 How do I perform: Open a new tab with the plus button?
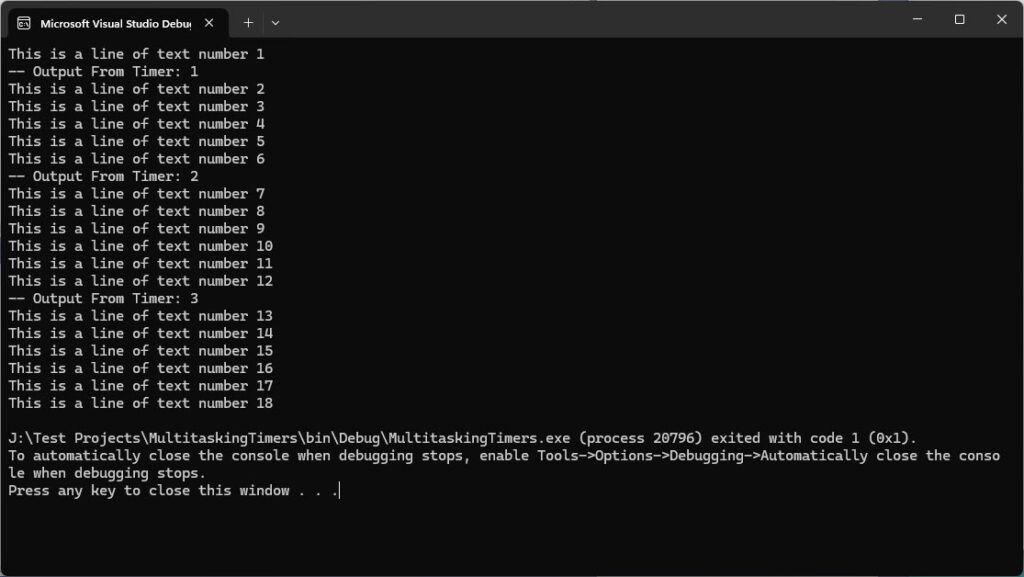(248, 22)
